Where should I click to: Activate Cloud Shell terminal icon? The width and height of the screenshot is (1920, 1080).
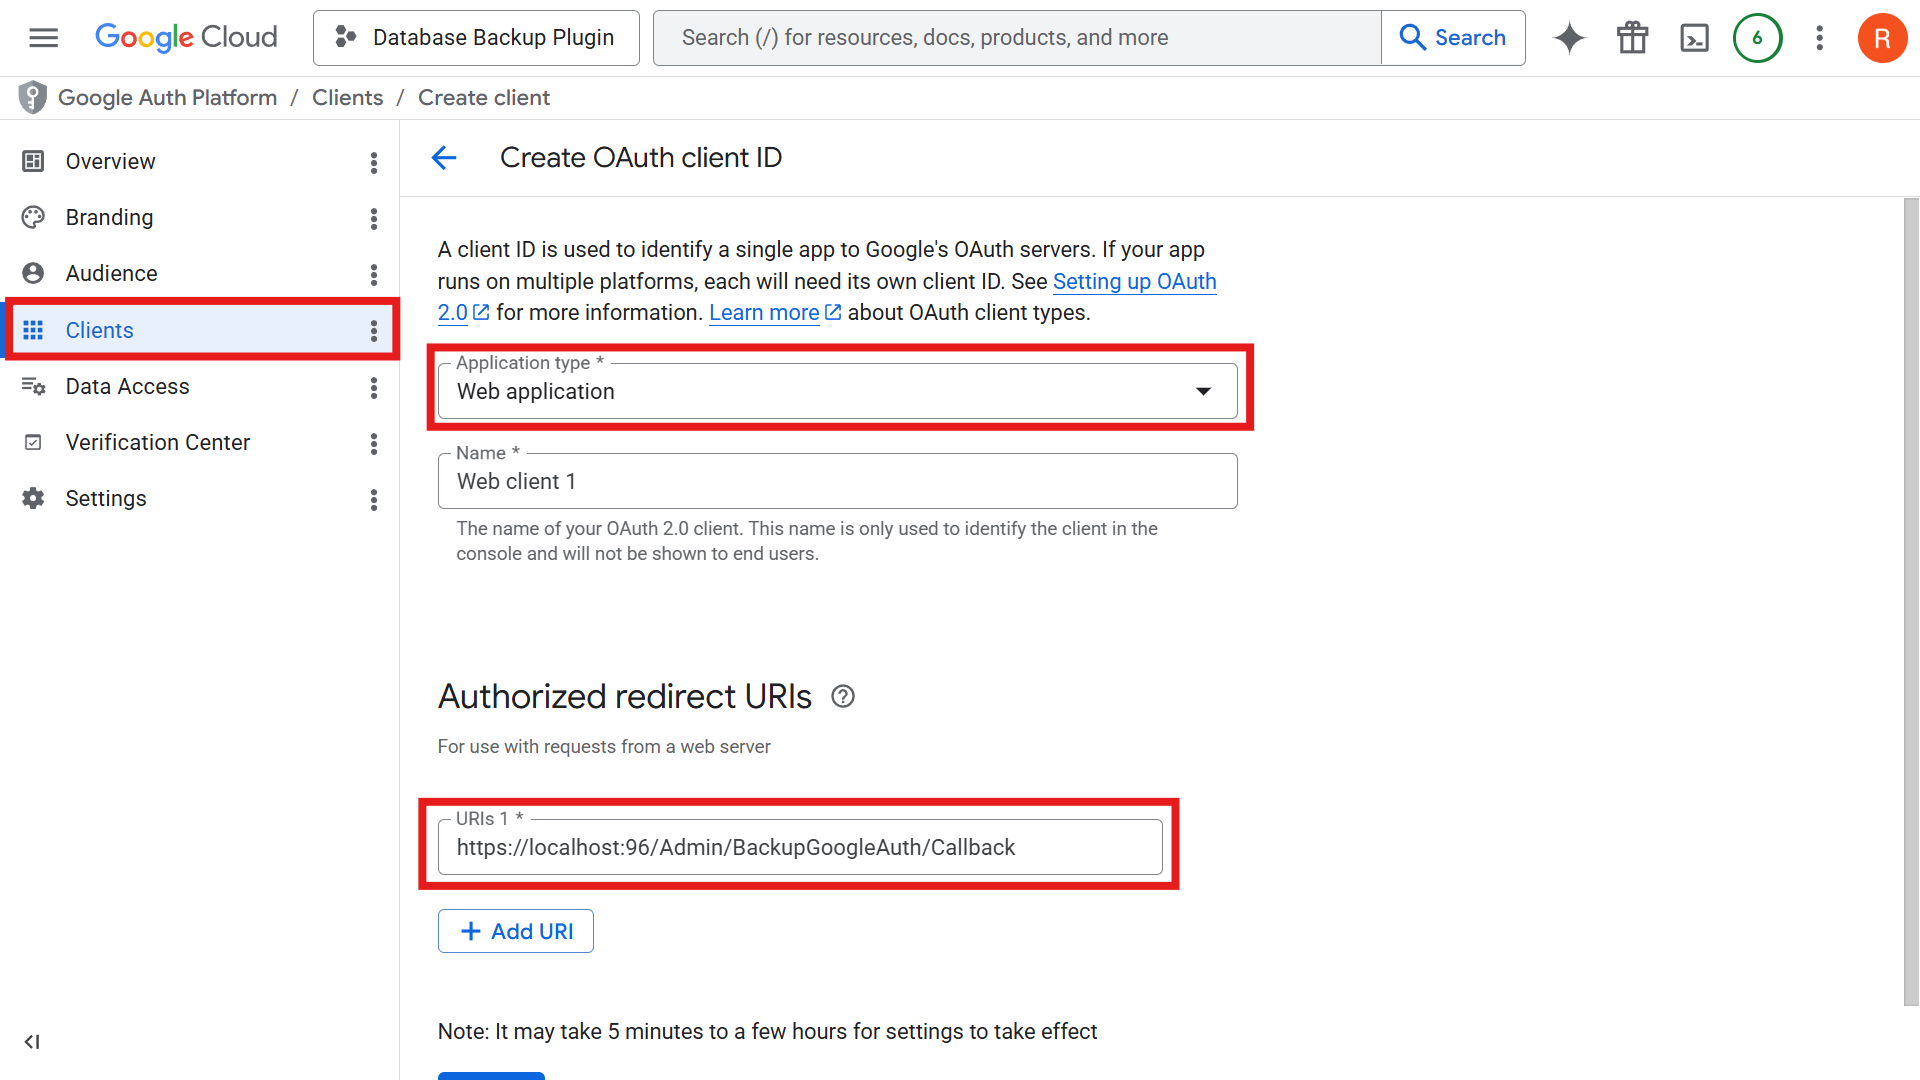1695,38
